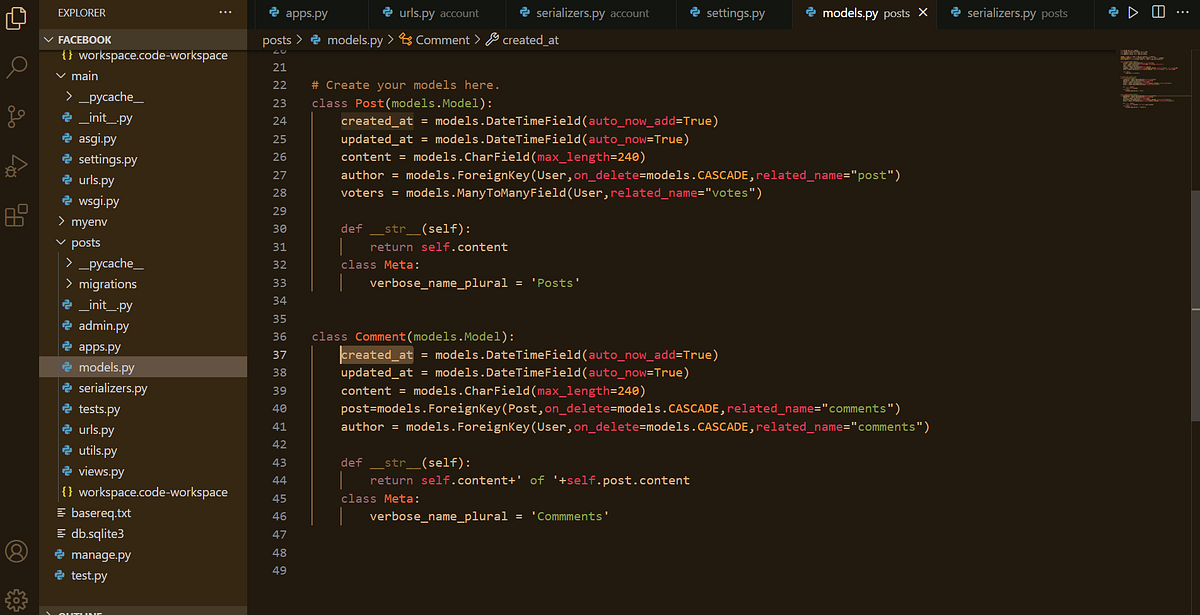Viewport: 1200px width, 615px height.
Task: Open the Accounts icon
Action: [x=15, y=551]
